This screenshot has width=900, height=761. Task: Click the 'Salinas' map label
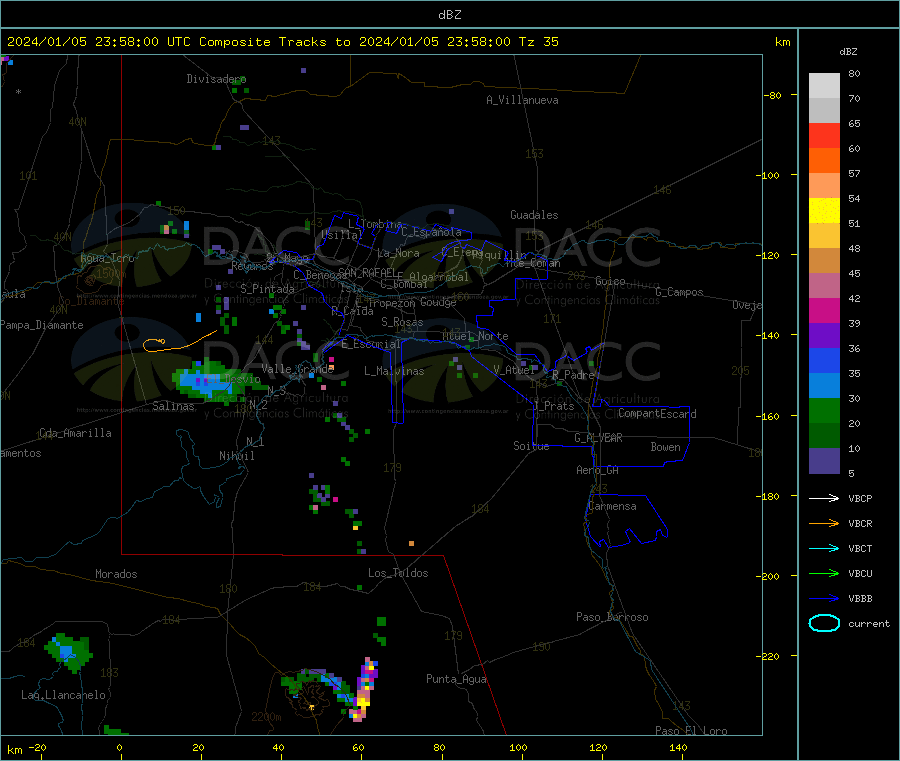173,406
